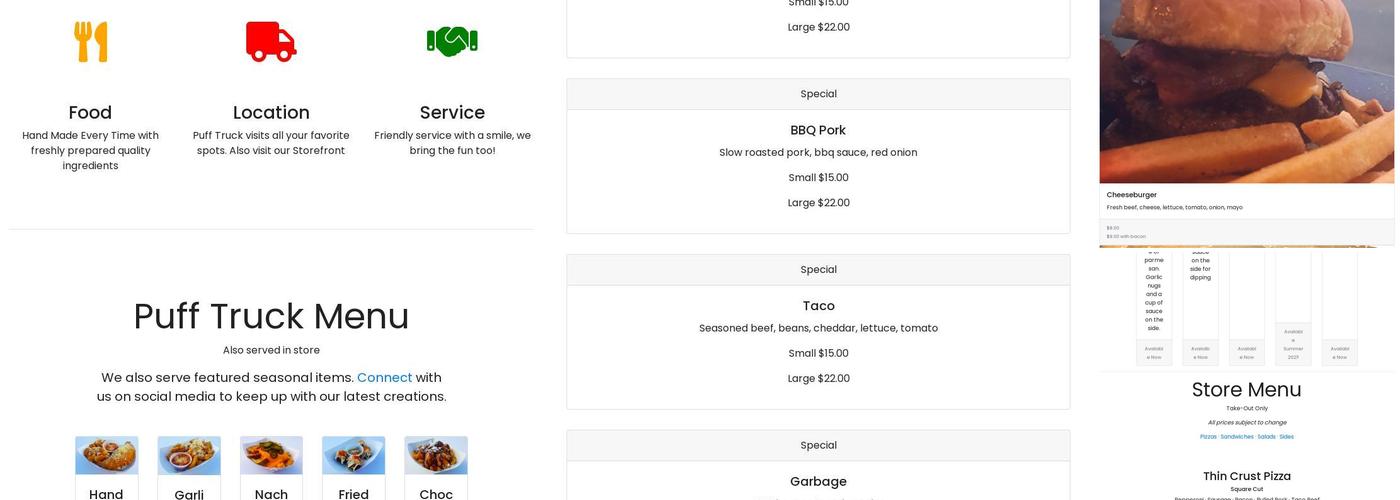Open the Connect social media link
This screenshot has width=1400, height=500.
pos(384,377)
